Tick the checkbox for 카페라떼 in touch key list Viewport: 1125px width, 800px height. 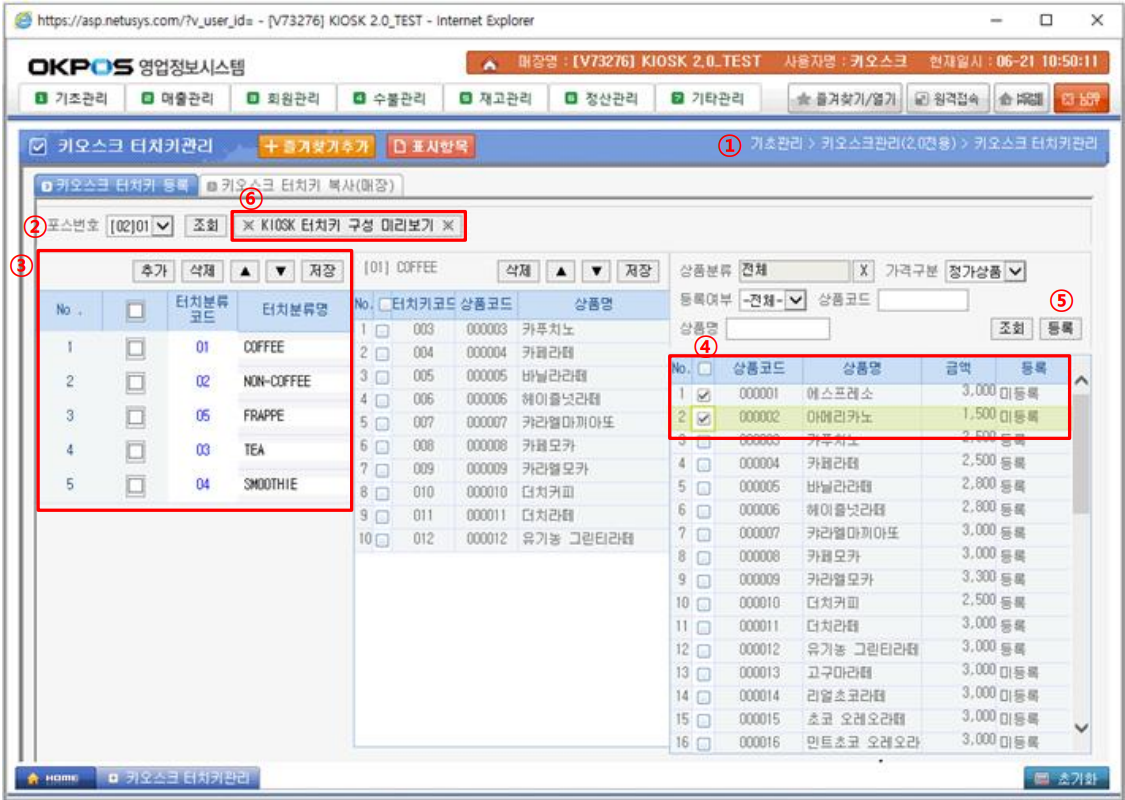point(382,353)
